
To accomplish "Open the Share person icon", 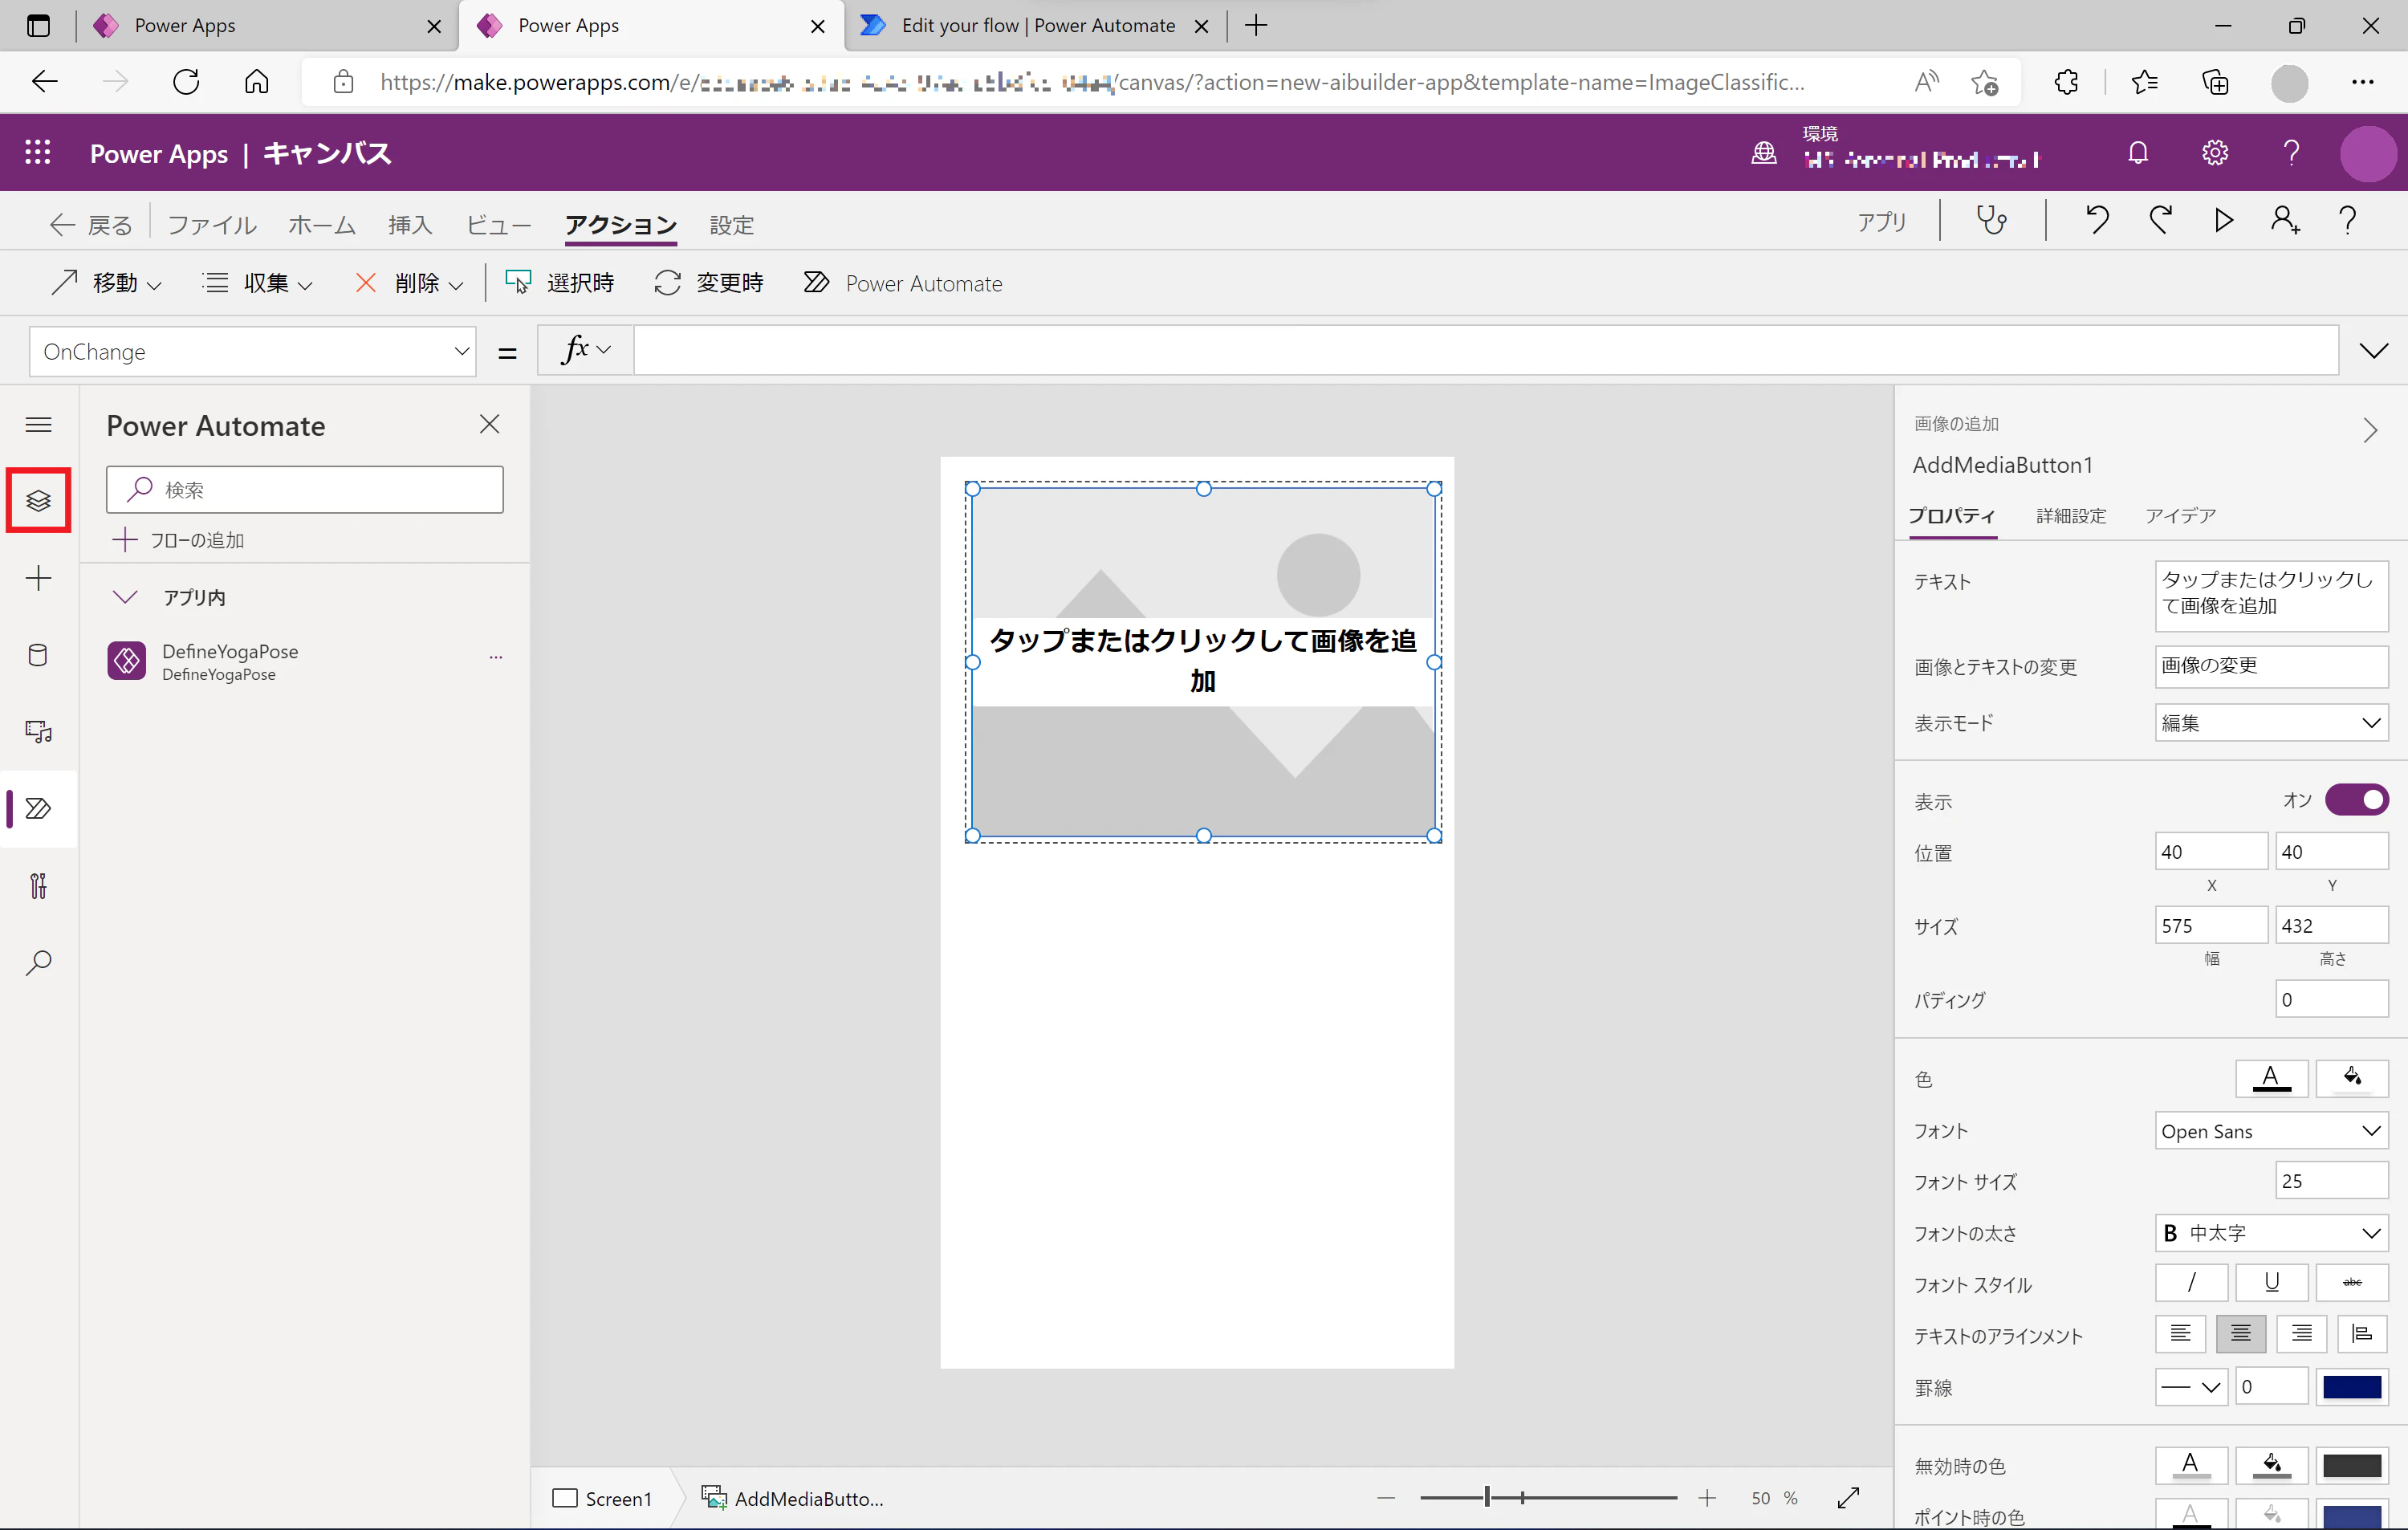I will click(x=2285, y=221).
